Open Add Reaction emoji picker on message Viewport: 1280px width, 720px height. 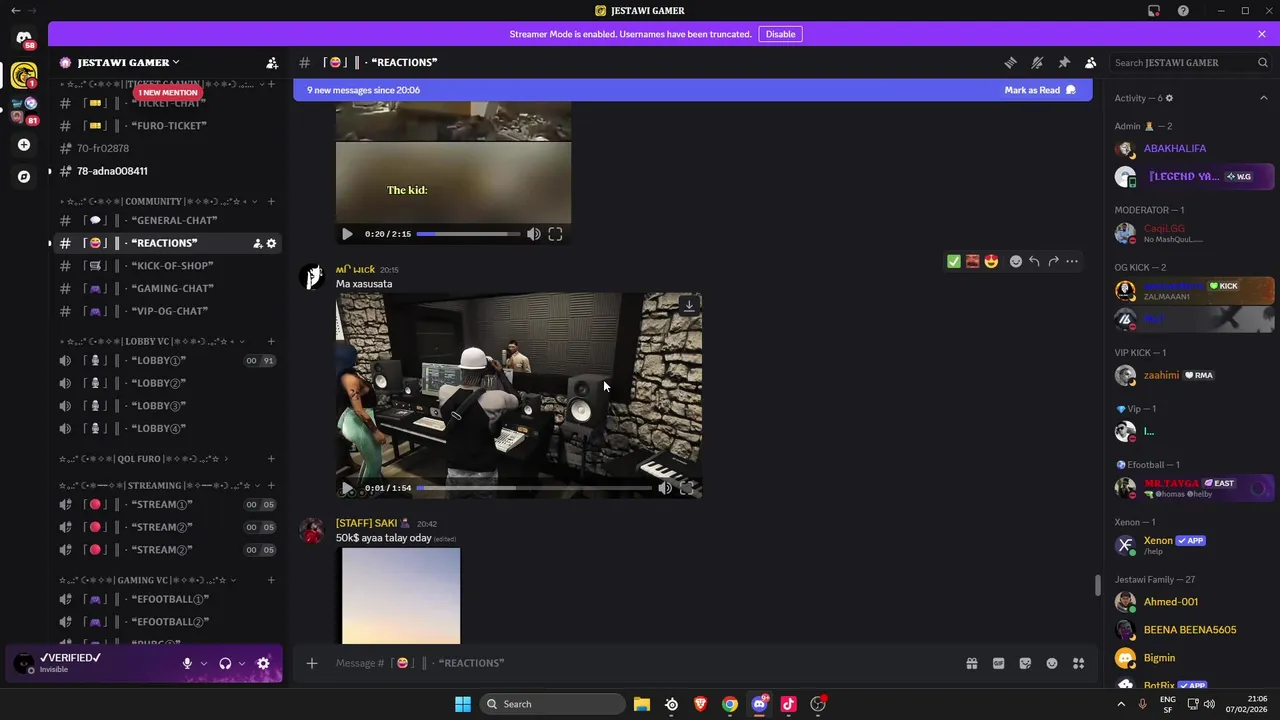[1016, 261]
